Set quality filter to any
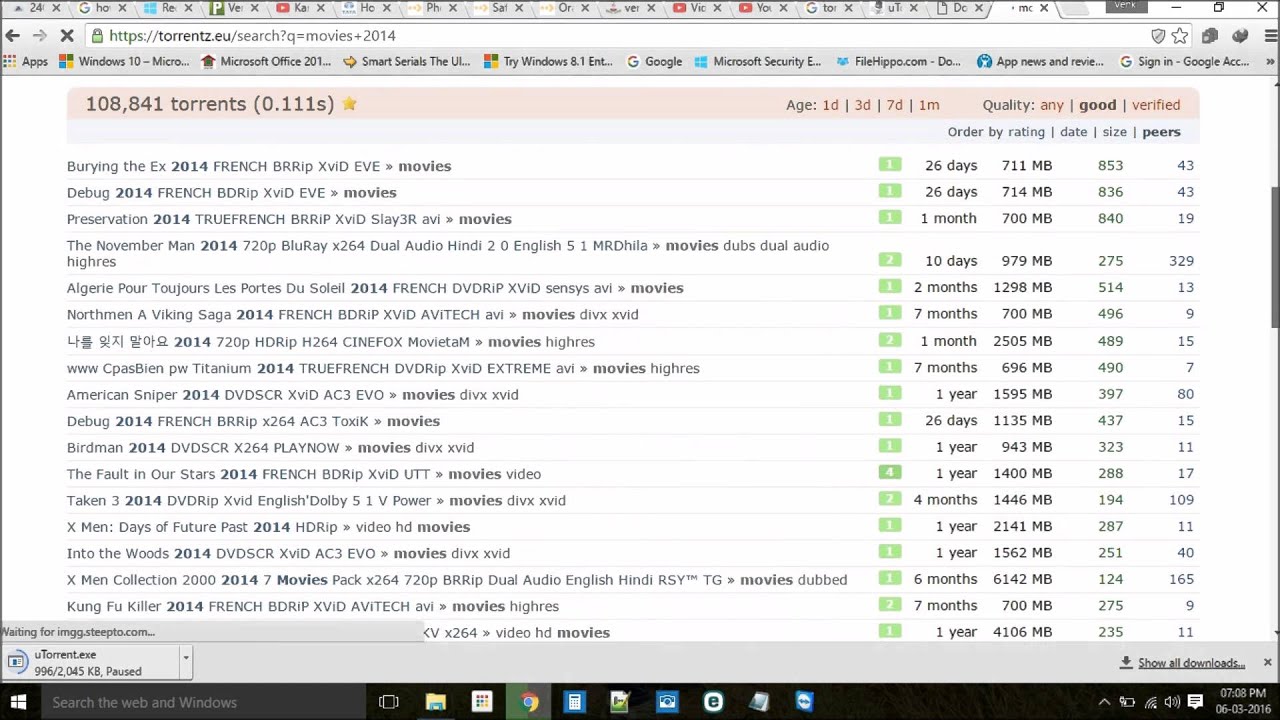 (x=1052, y=105)
